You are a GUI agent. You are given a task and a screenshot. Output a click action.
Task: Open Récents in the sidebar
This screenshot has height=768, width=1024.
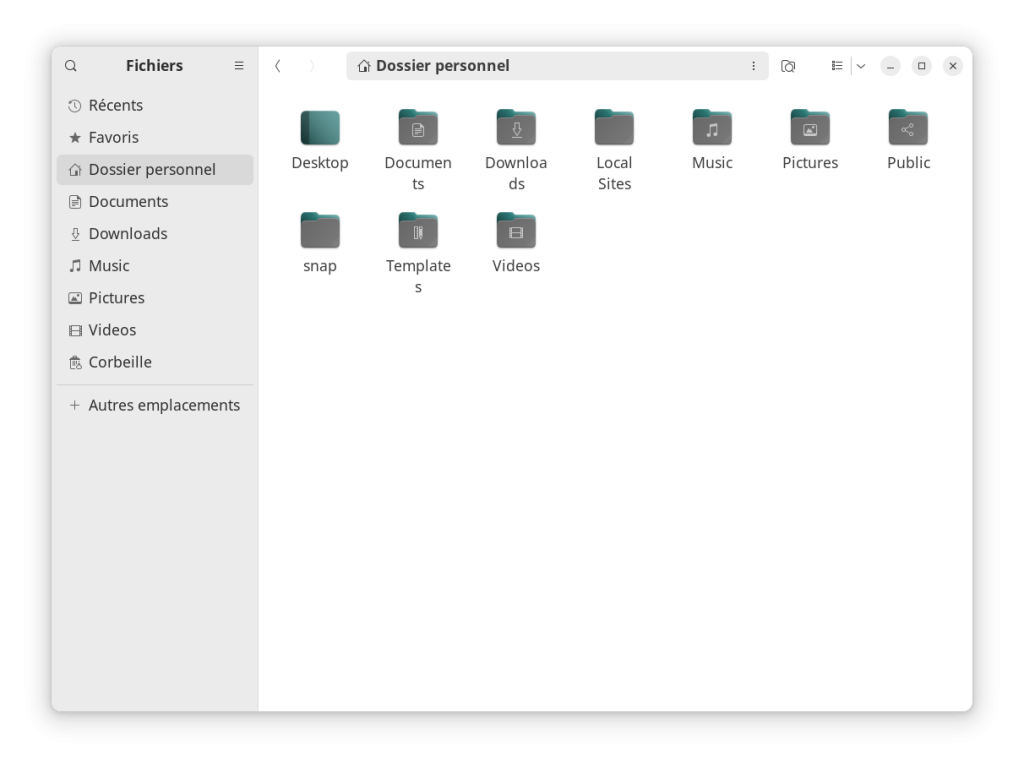[115, 105]
